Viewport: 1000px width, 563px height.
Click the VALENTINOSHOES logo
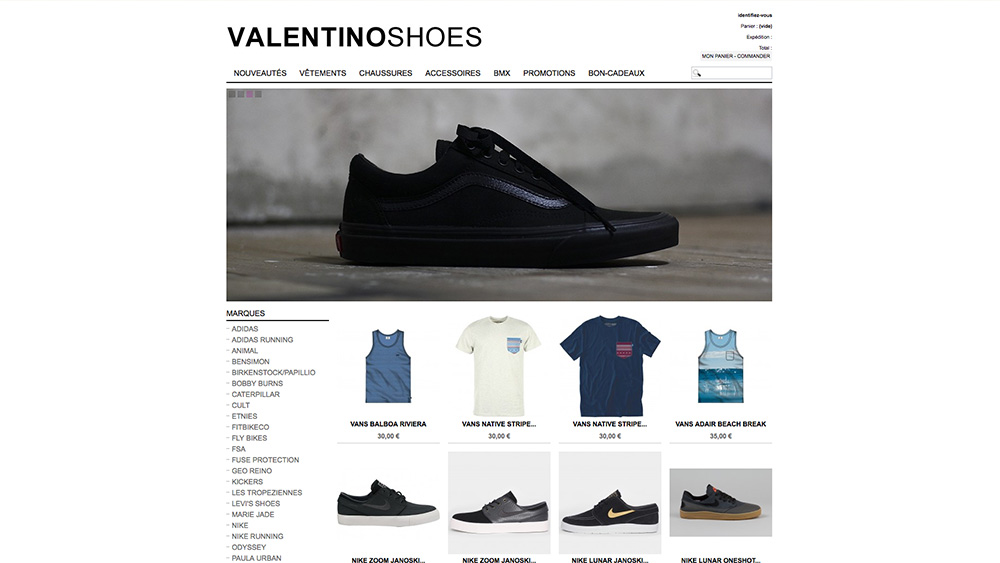coord(355,37)
